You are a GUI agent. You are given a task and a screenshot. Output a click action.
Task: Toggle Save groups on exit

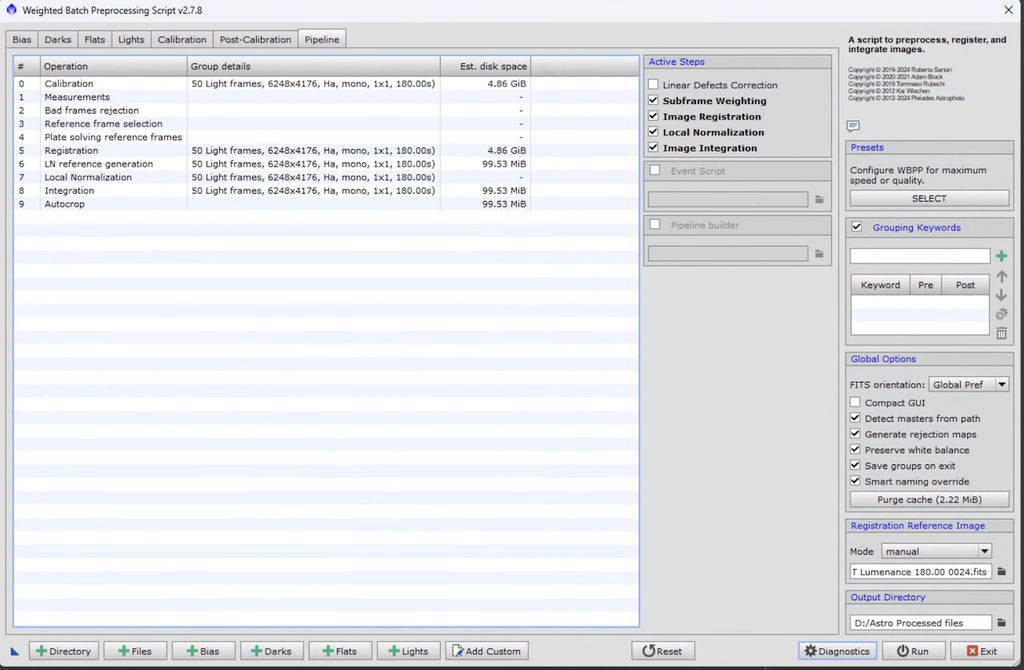tap(855, 465)
